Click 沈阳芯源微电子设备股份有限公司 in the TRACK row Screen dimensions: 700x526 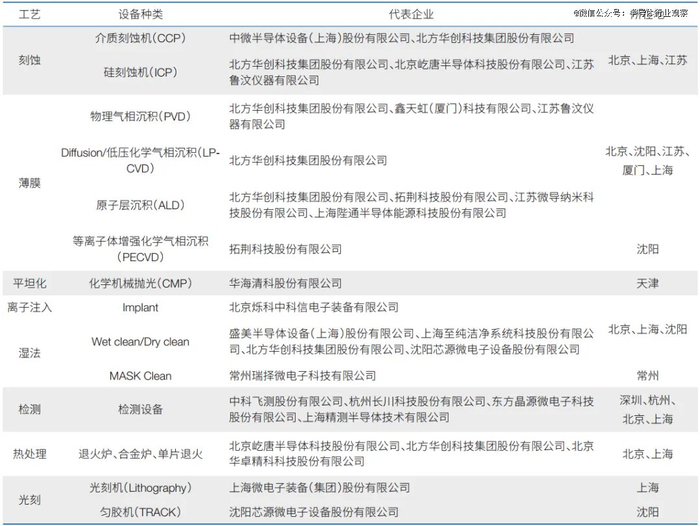coord(313,512)
